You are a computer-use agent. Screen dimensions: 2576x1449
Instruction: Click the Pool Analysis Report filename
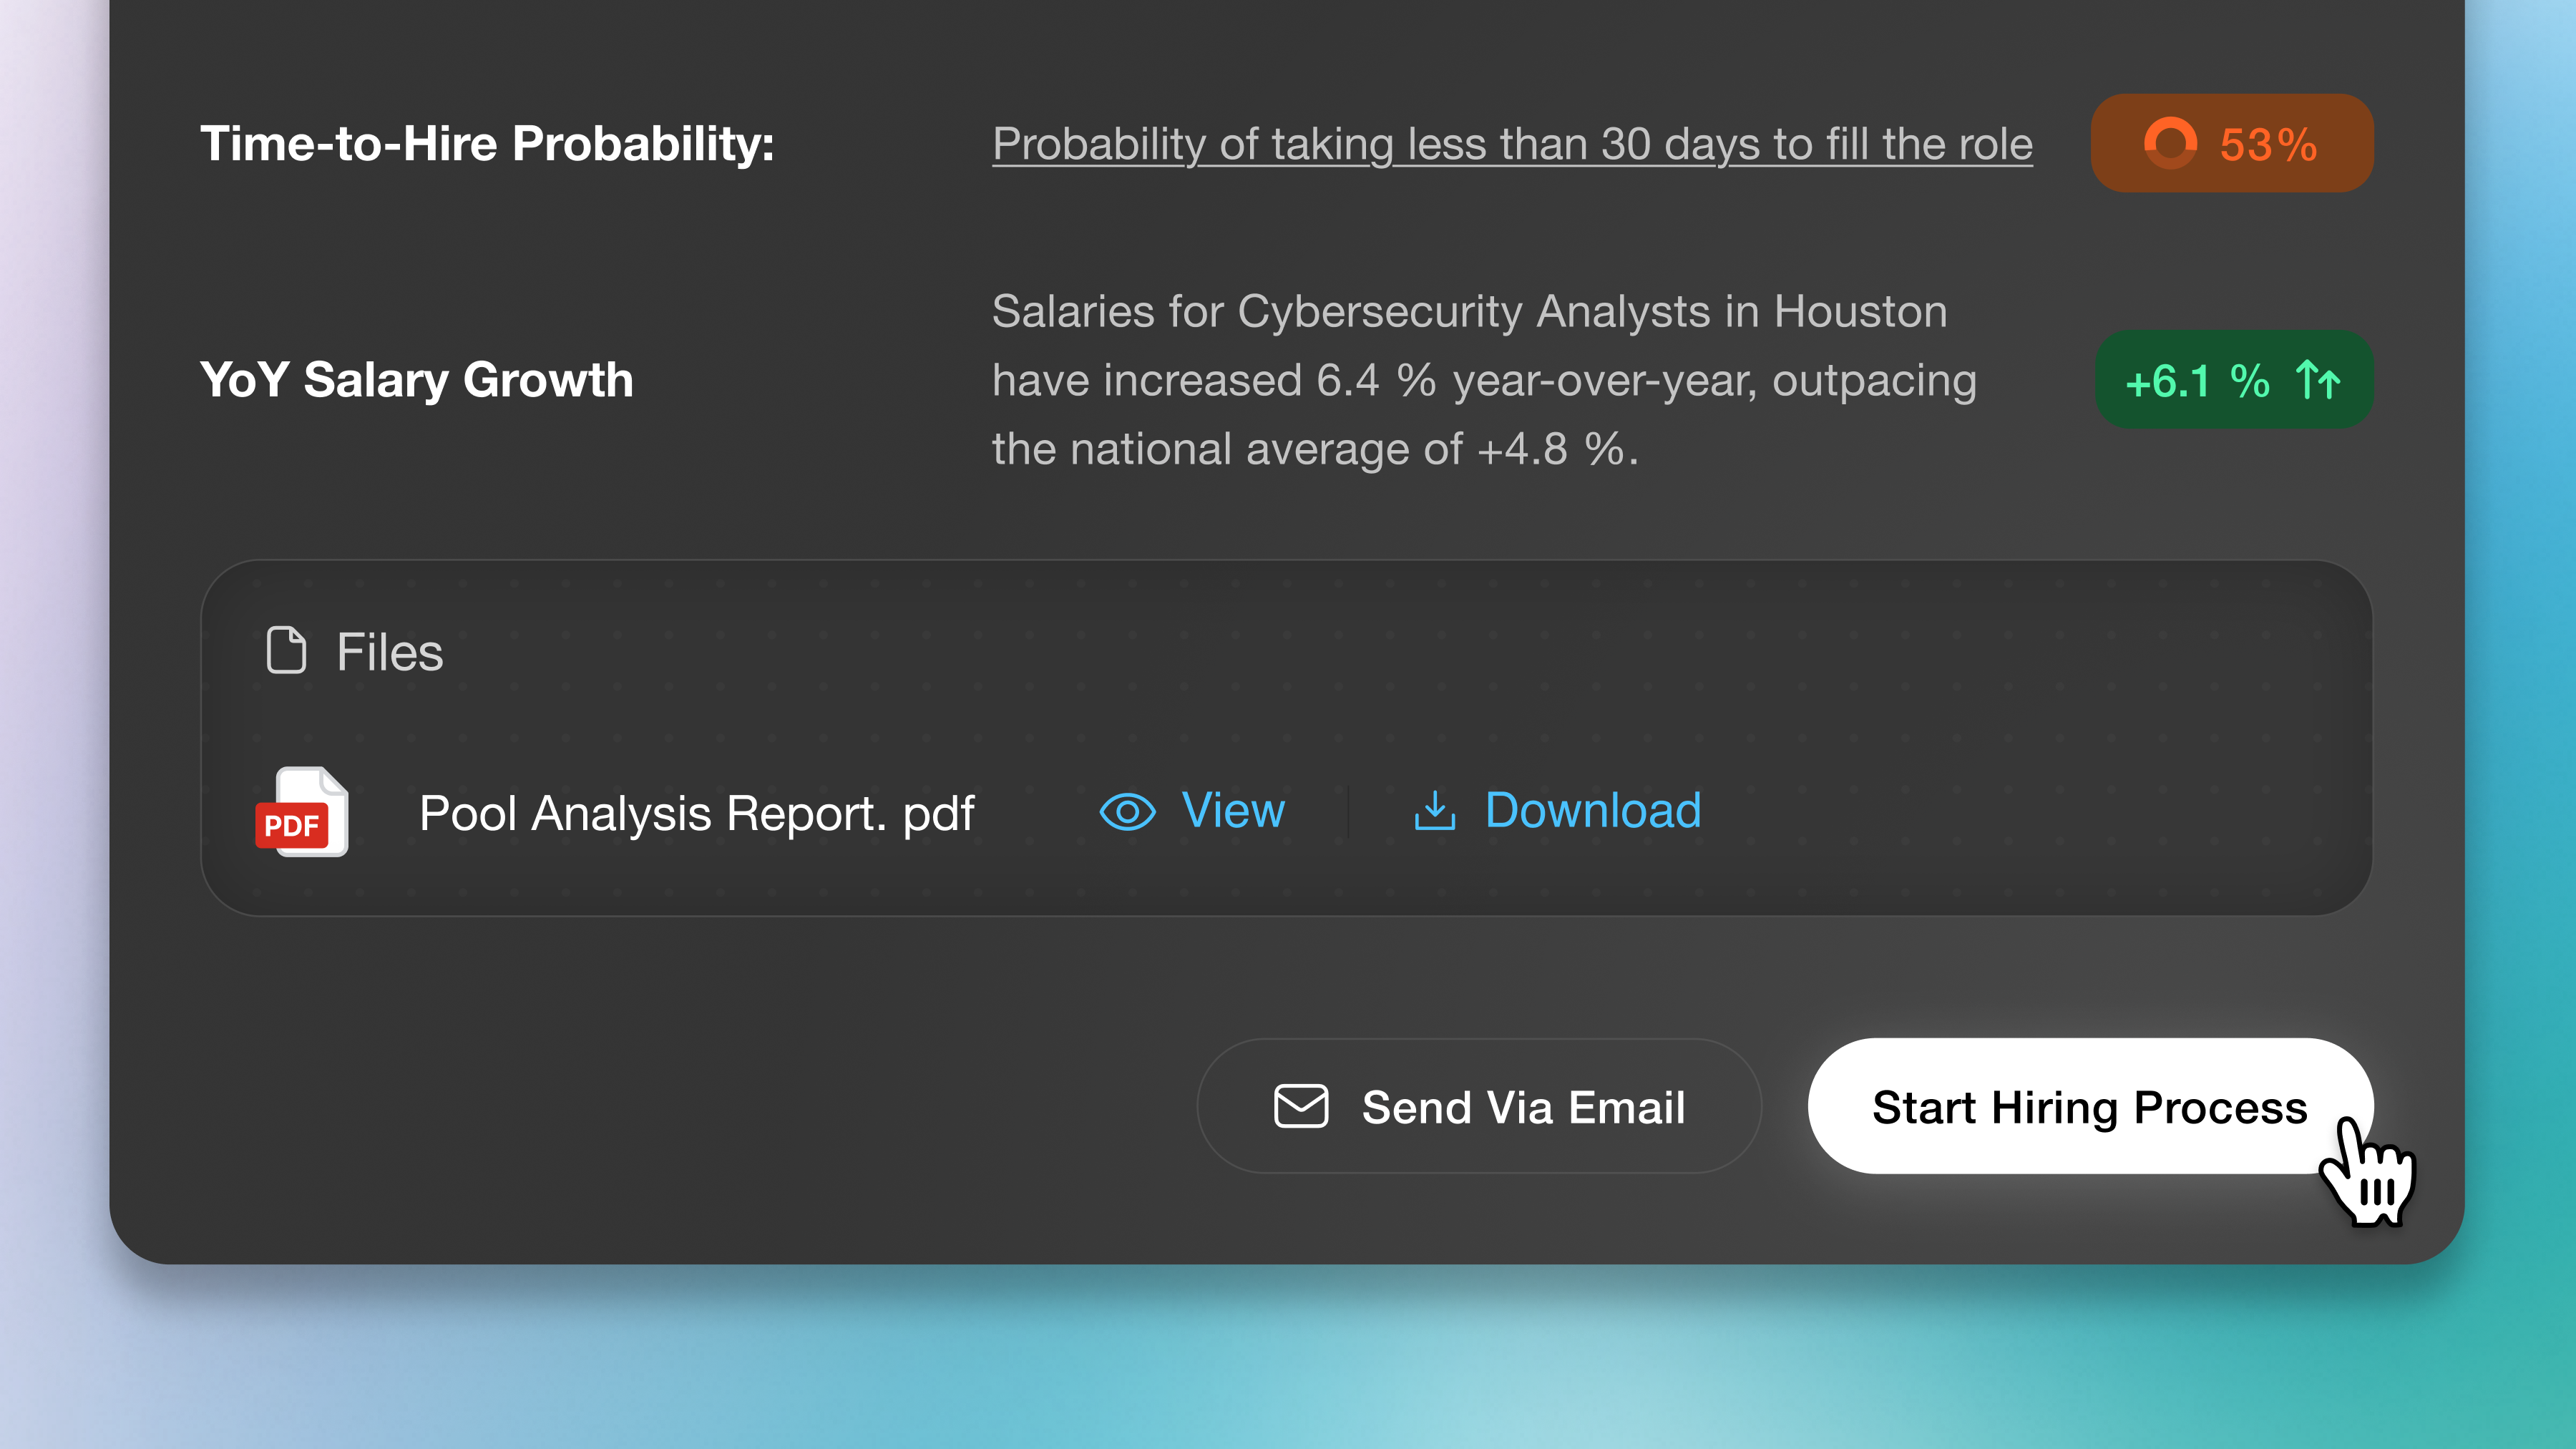coord(697,812)
